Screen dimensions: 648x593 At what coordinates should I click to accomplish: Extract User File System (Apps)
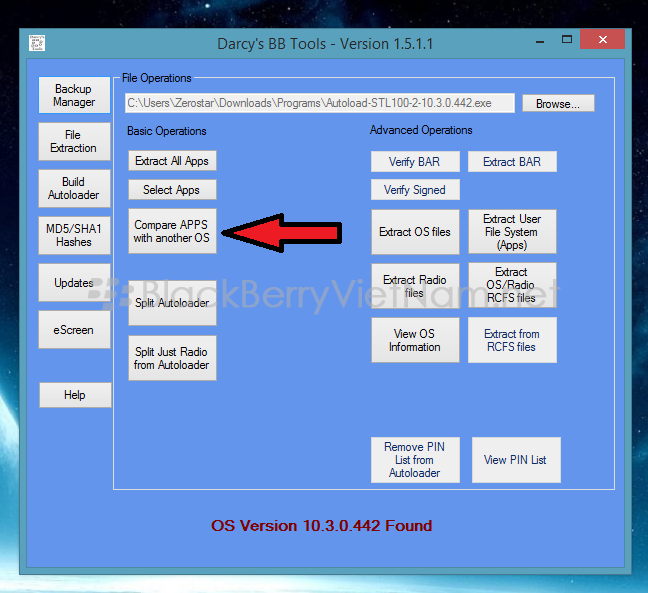click(512, 232)
